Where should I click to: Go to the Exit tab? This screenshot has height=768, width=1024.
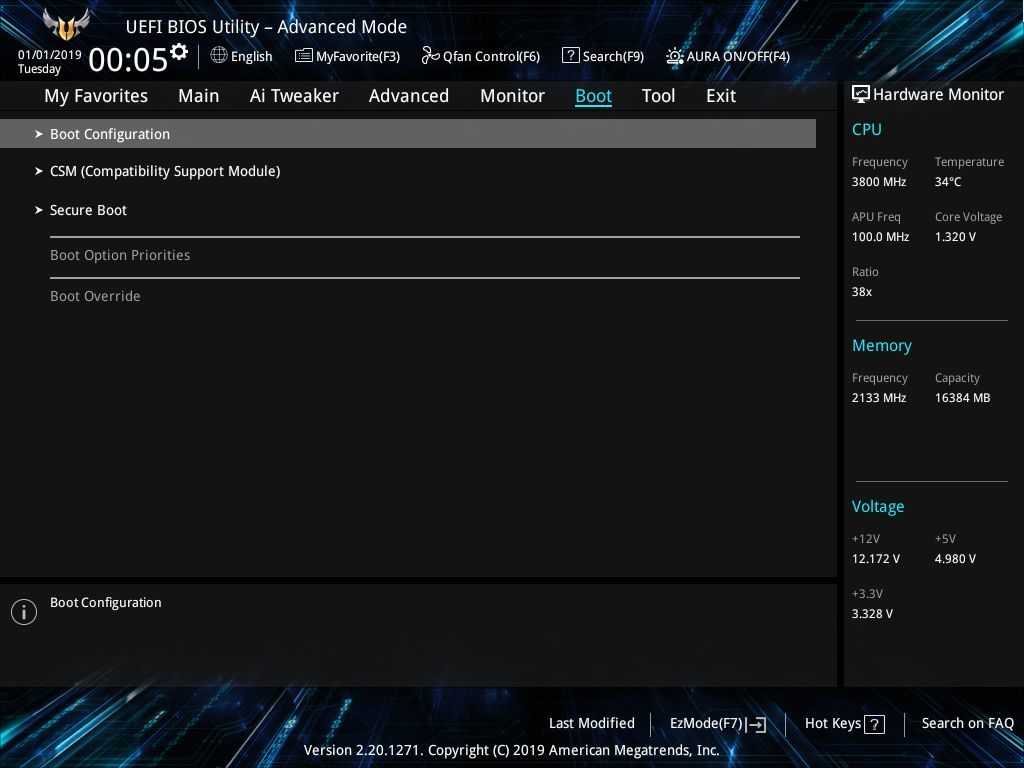click(x=720, y=96)
